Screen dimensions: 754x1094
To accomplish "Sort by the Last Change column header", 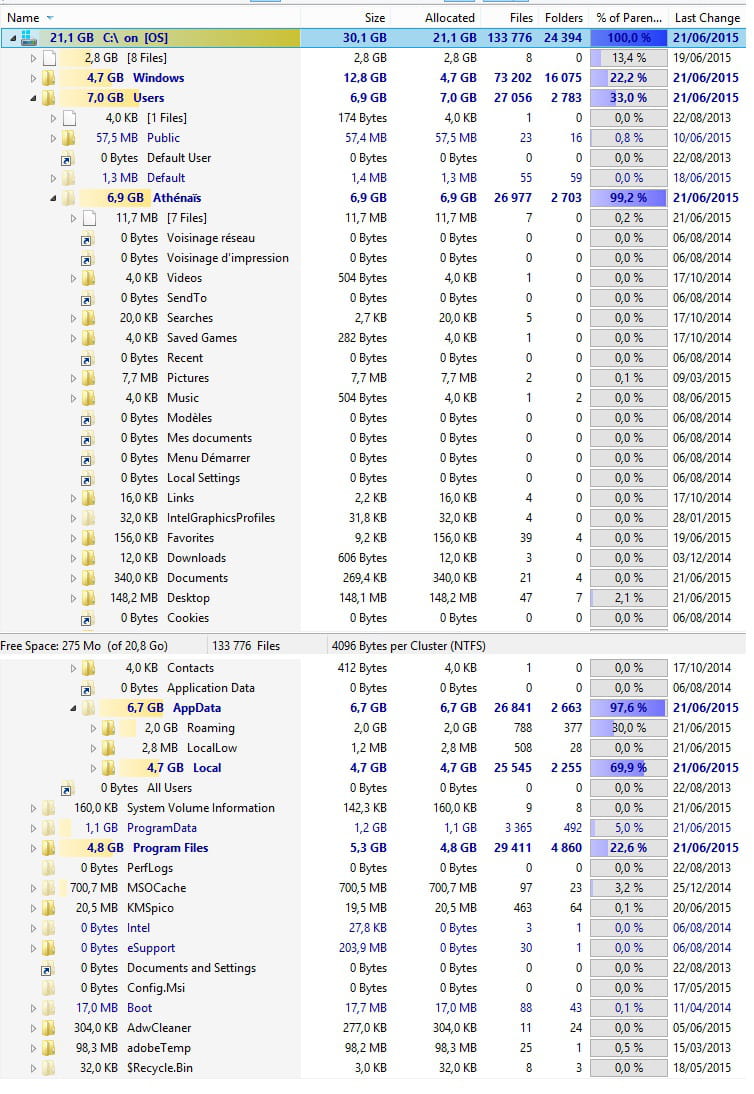I will pos(707,17).
